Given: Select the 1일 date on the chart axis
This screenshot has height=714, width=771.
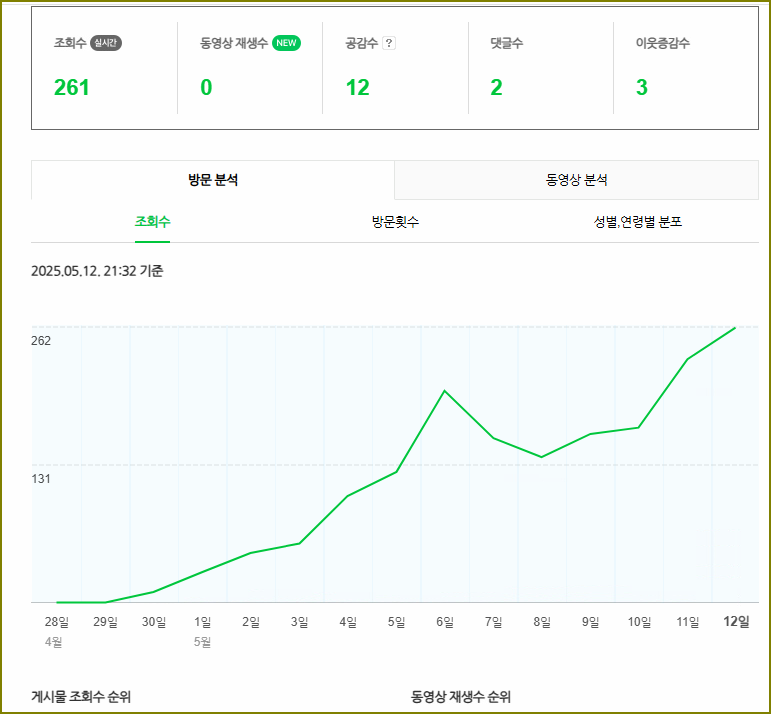Looking at the screenshot, I should click(x=202, y=622).
